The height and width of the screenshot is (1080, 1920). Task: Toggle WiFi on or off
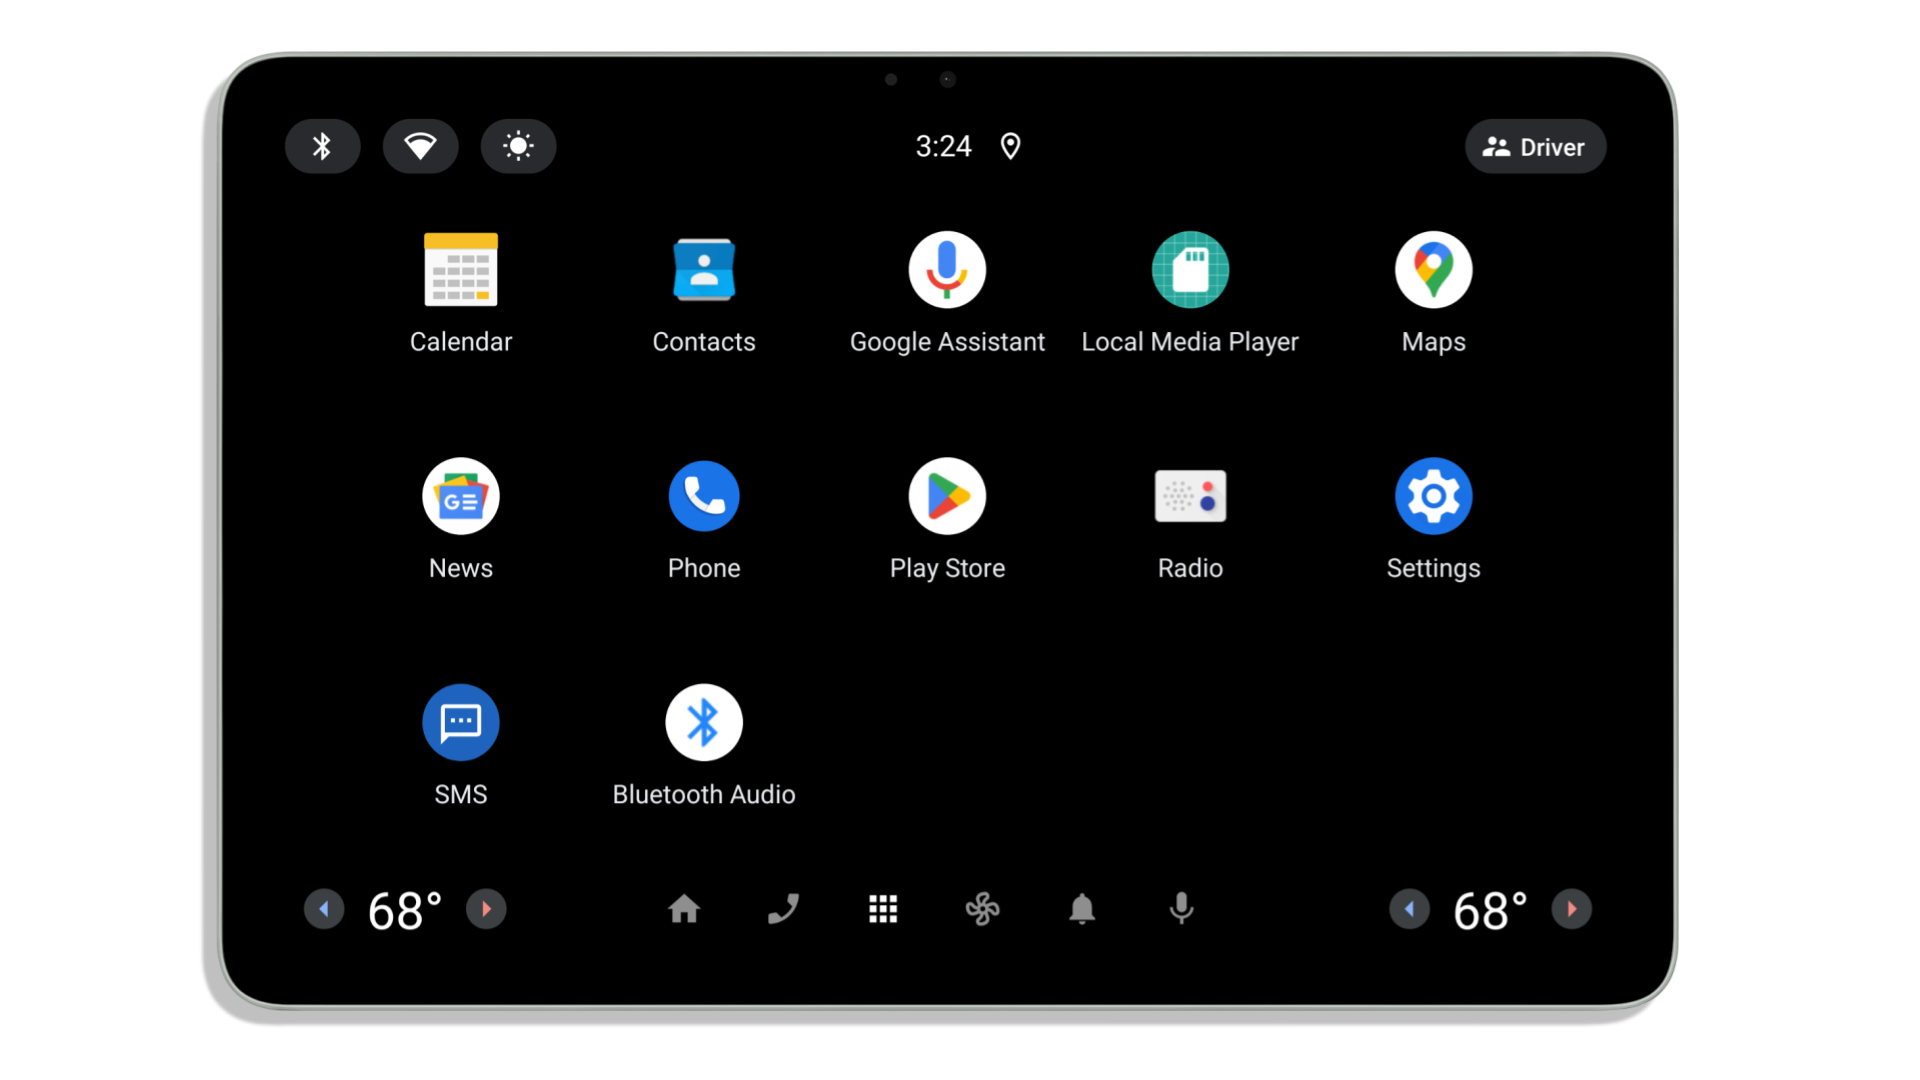[x=419, y=146]
